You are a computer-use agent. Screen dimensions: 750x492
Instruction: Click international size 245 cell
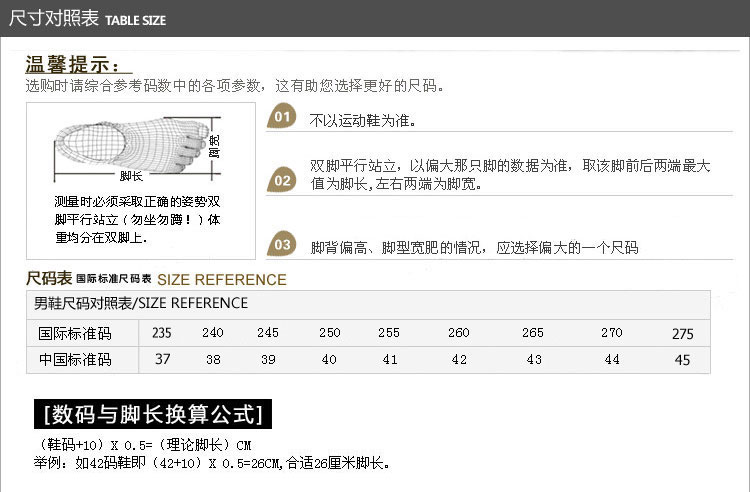pos(268,333)
